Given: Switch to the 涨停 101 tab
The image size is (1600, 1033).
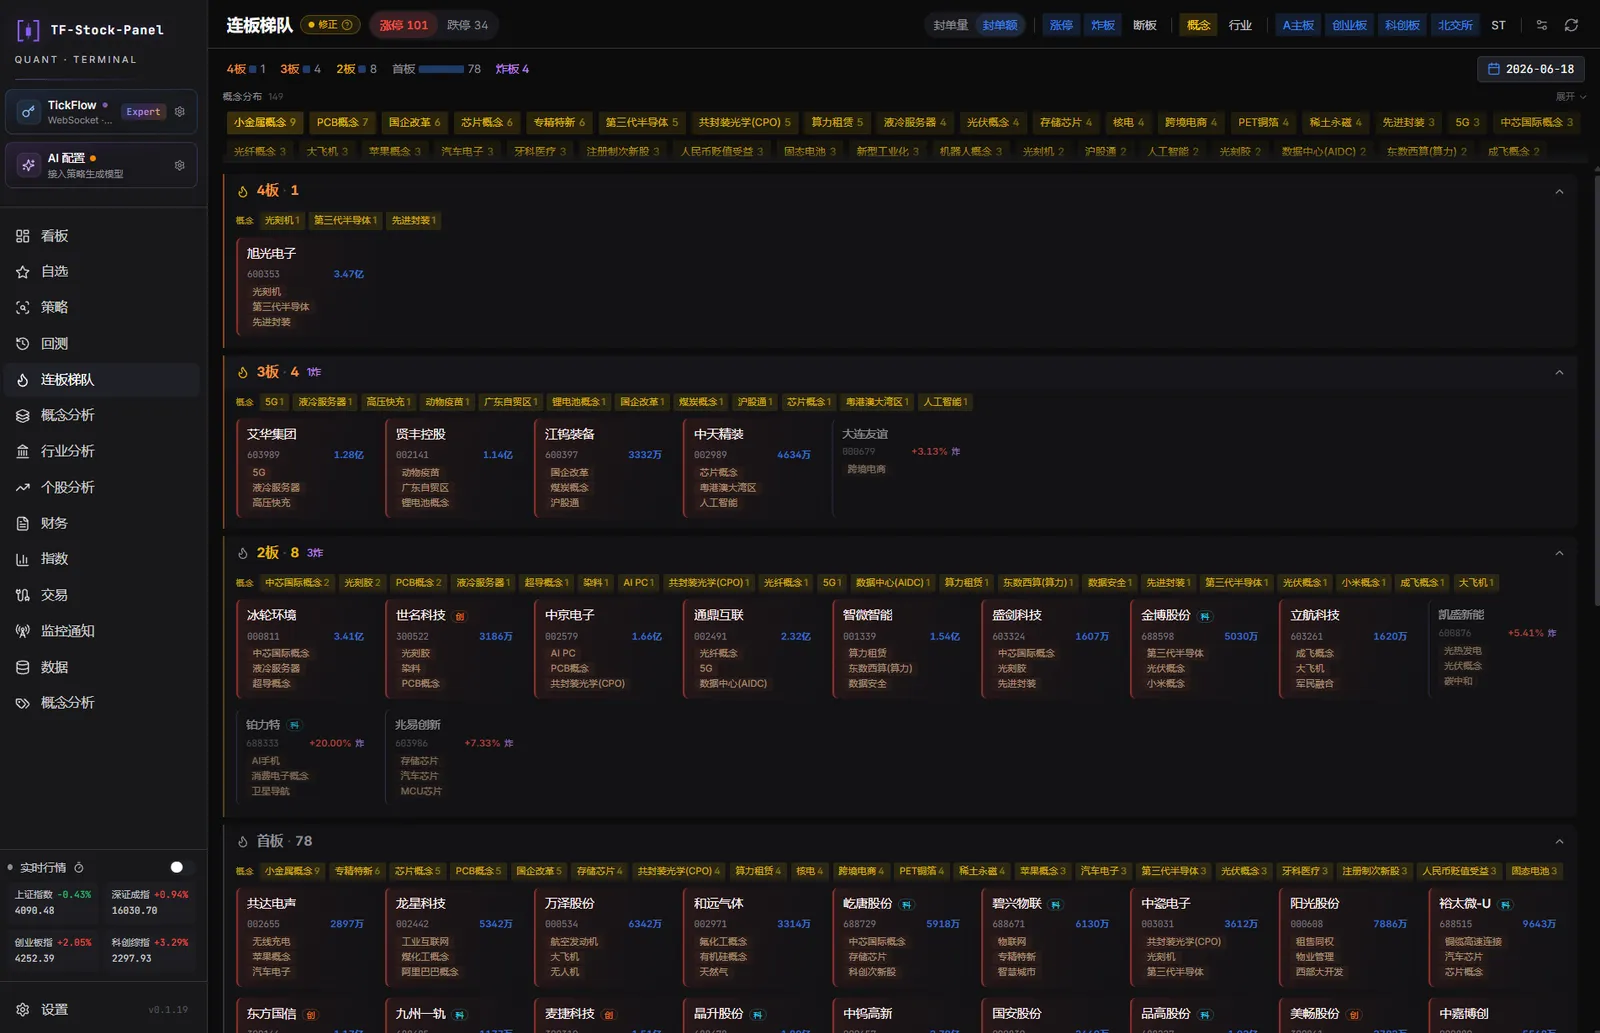Looking at the screenshot, I should click(403, 25).
